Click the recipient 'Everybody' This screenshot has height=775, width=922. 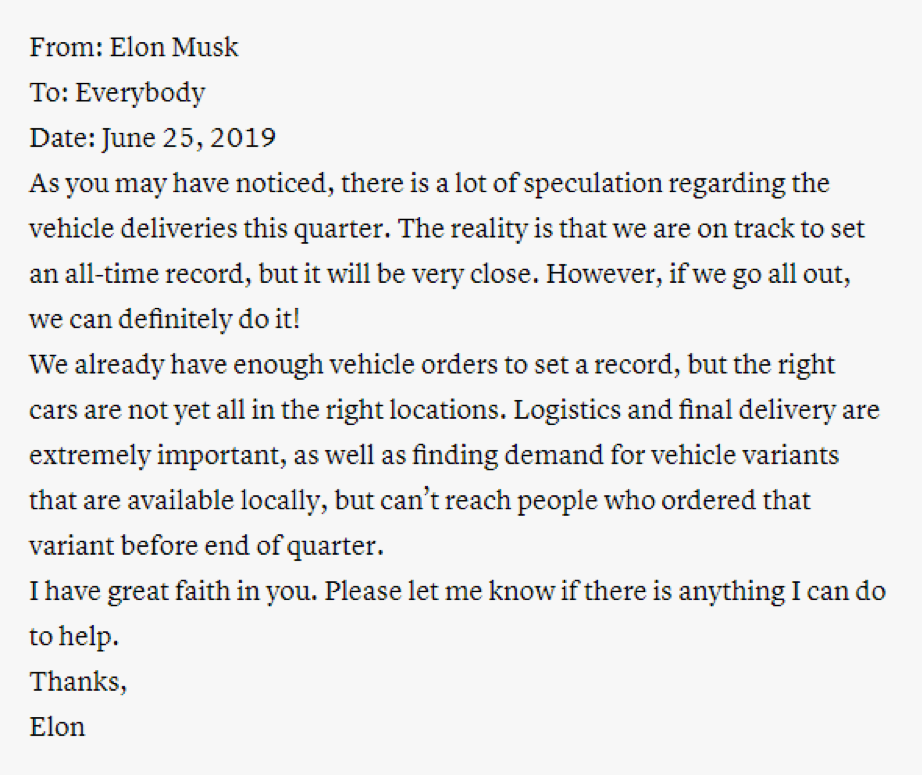pyautogui.click(x=140, y=93)
